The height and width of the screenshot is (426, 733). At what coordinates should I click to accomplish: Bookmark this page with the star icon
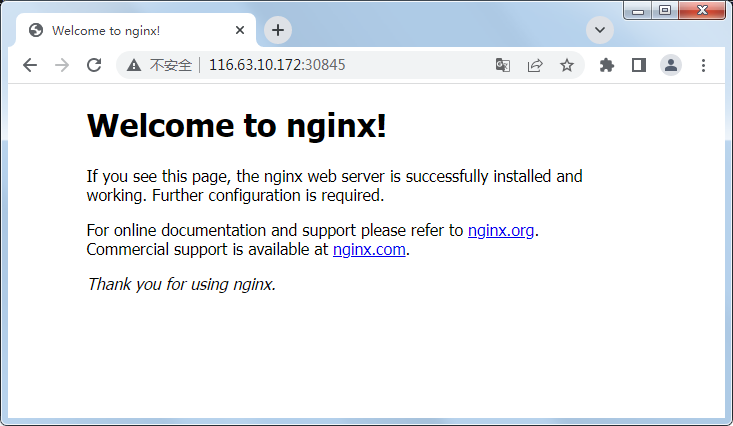pos(567,65)
